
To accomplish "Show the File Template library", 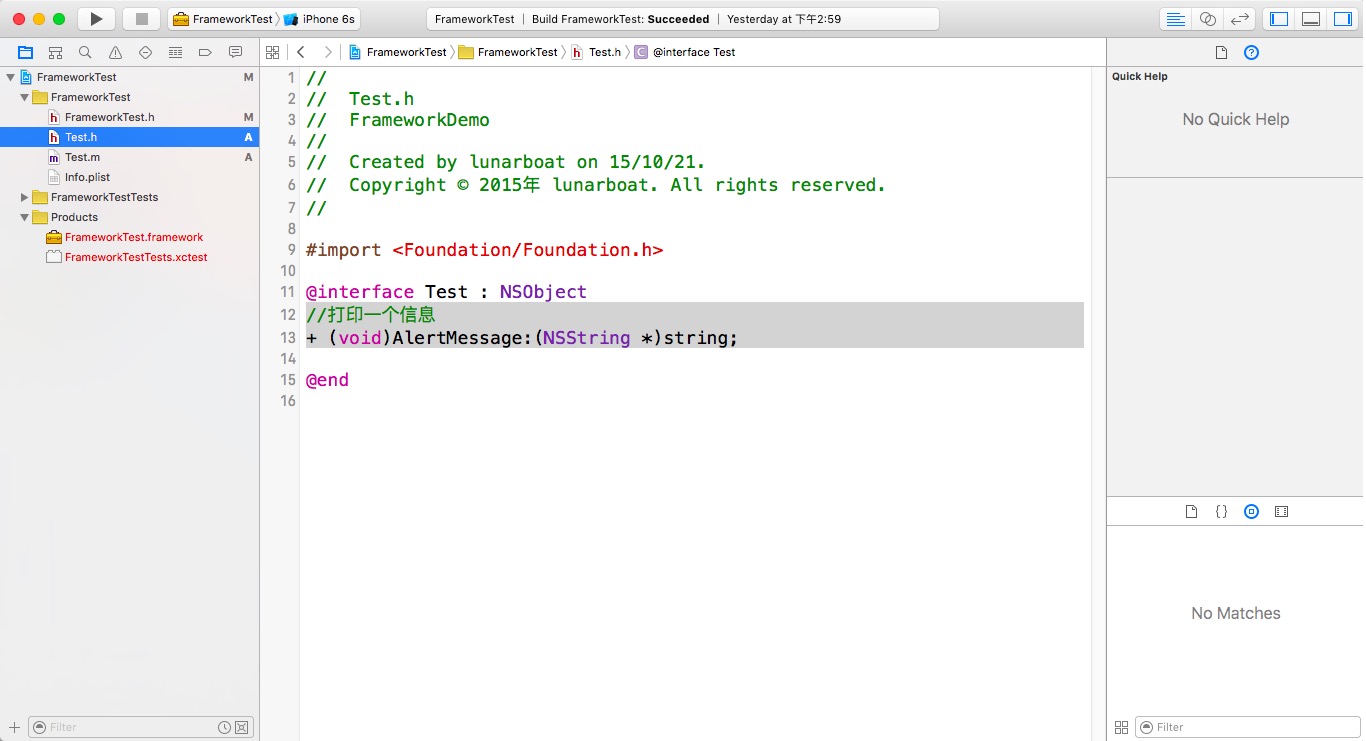I will (1191, 511).
